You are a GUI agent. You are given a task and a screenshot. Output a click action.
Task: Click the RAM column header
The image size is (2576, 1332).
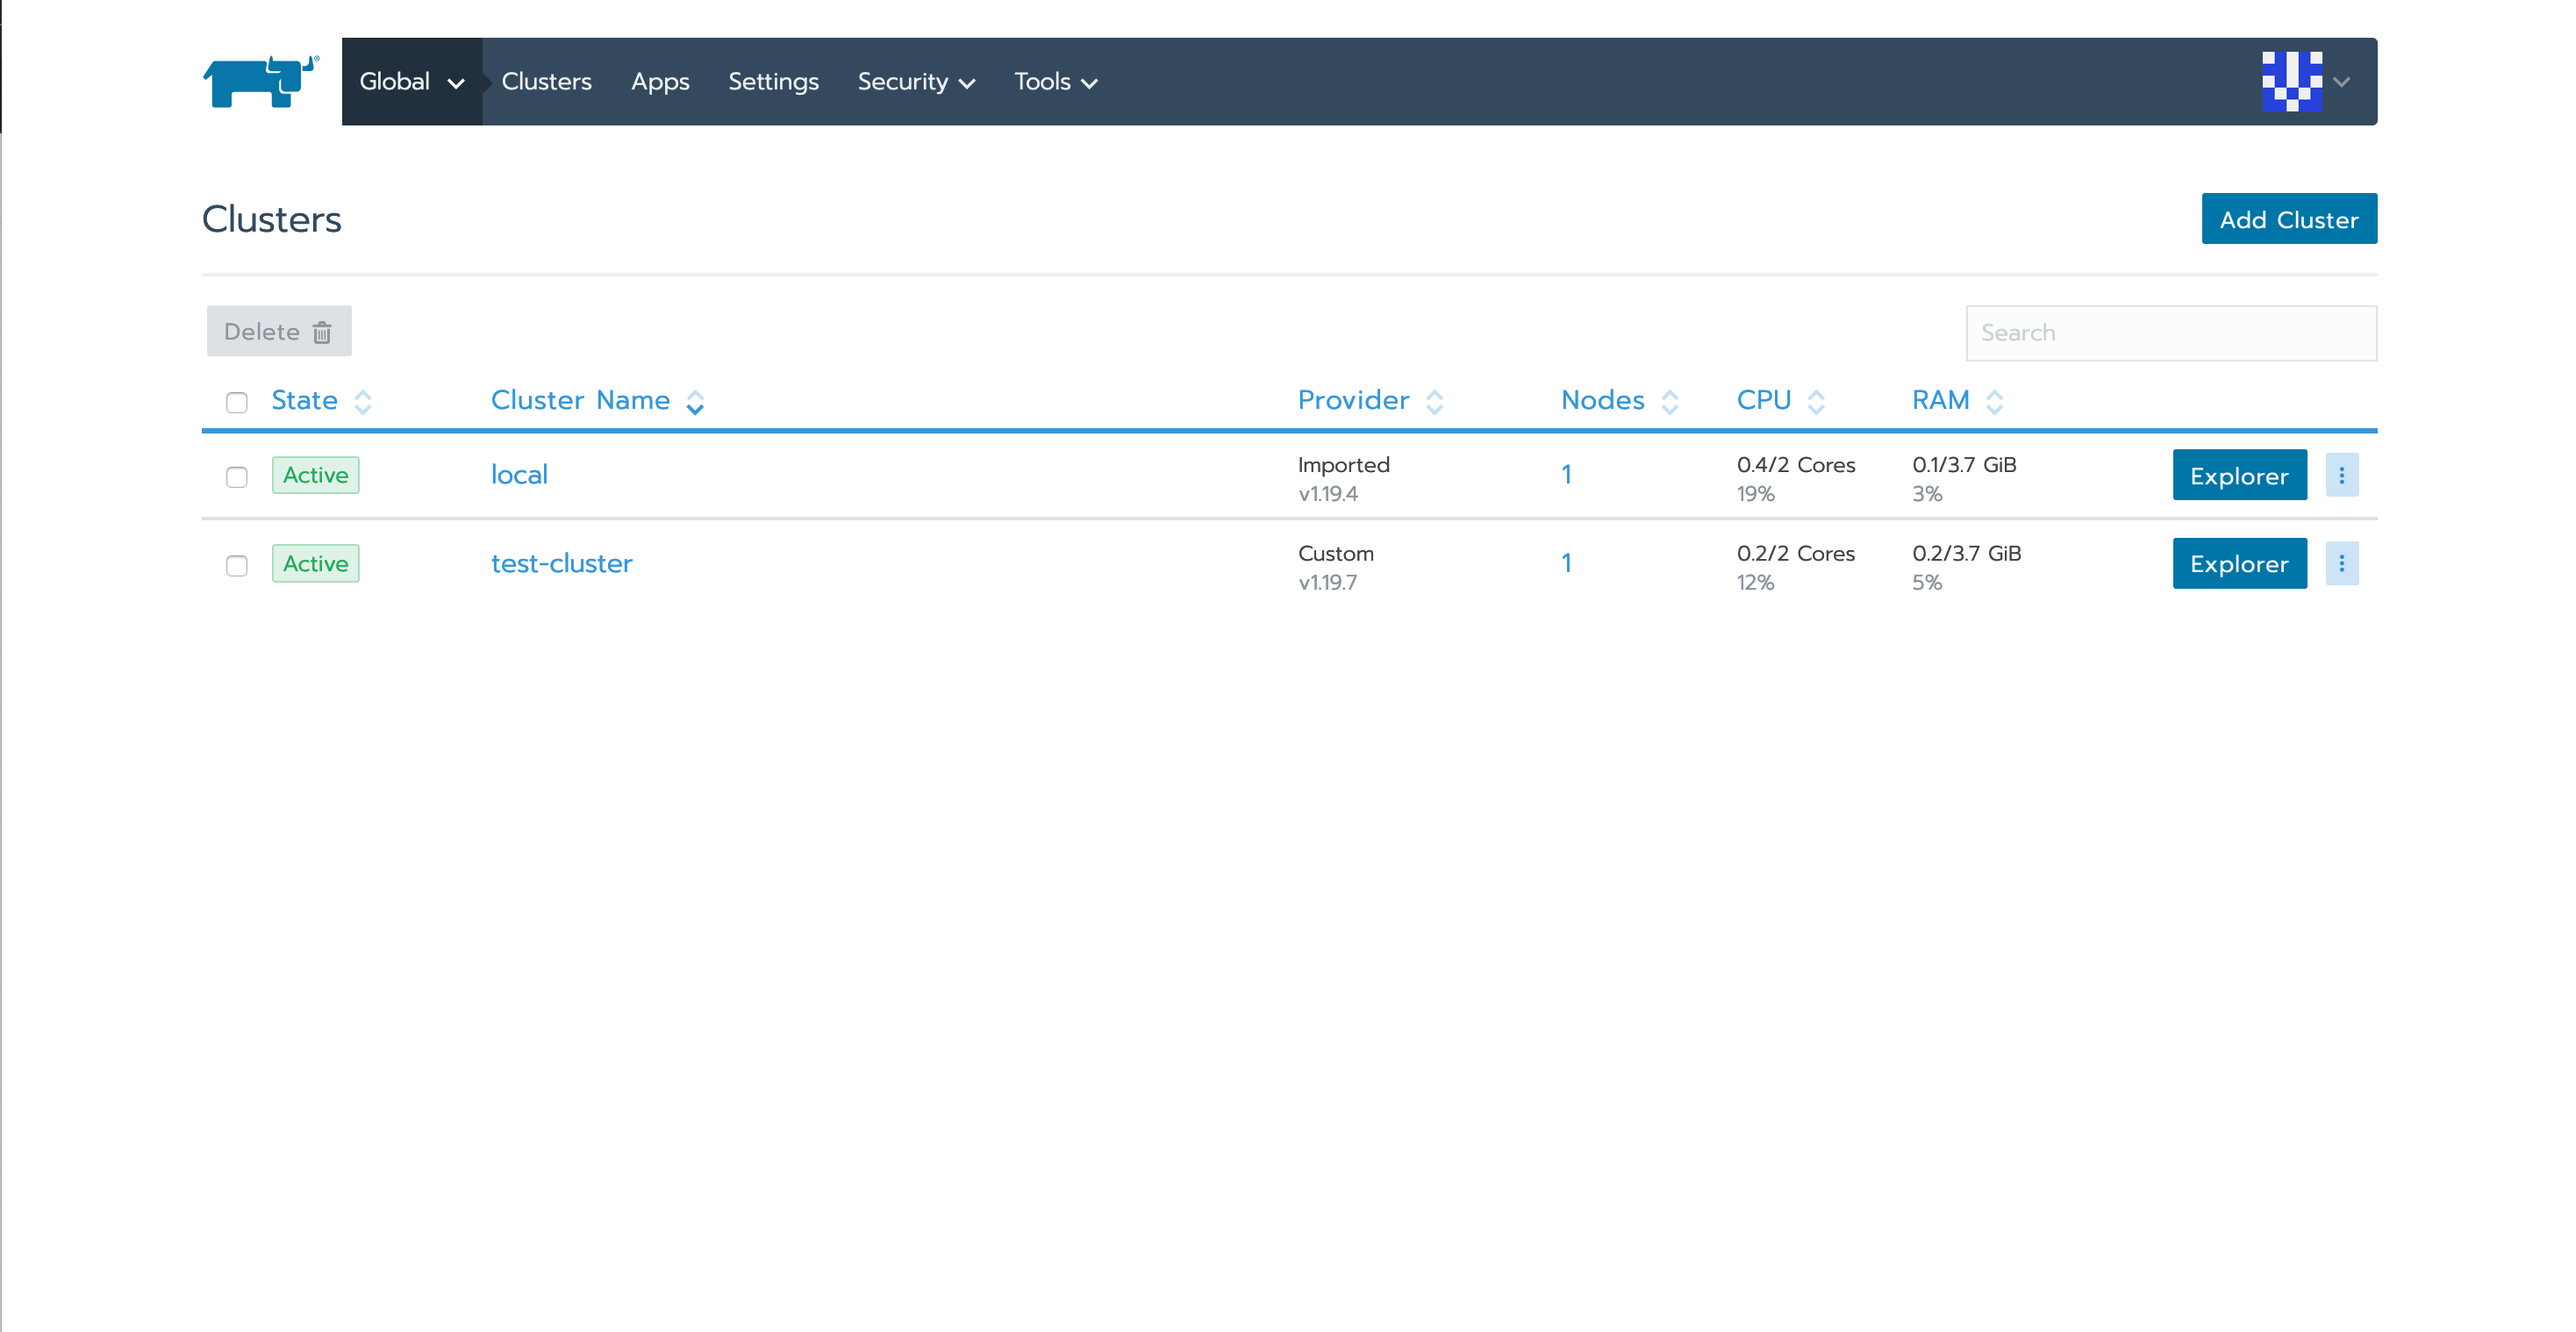pyautogui.click(x=1940, y=400)
